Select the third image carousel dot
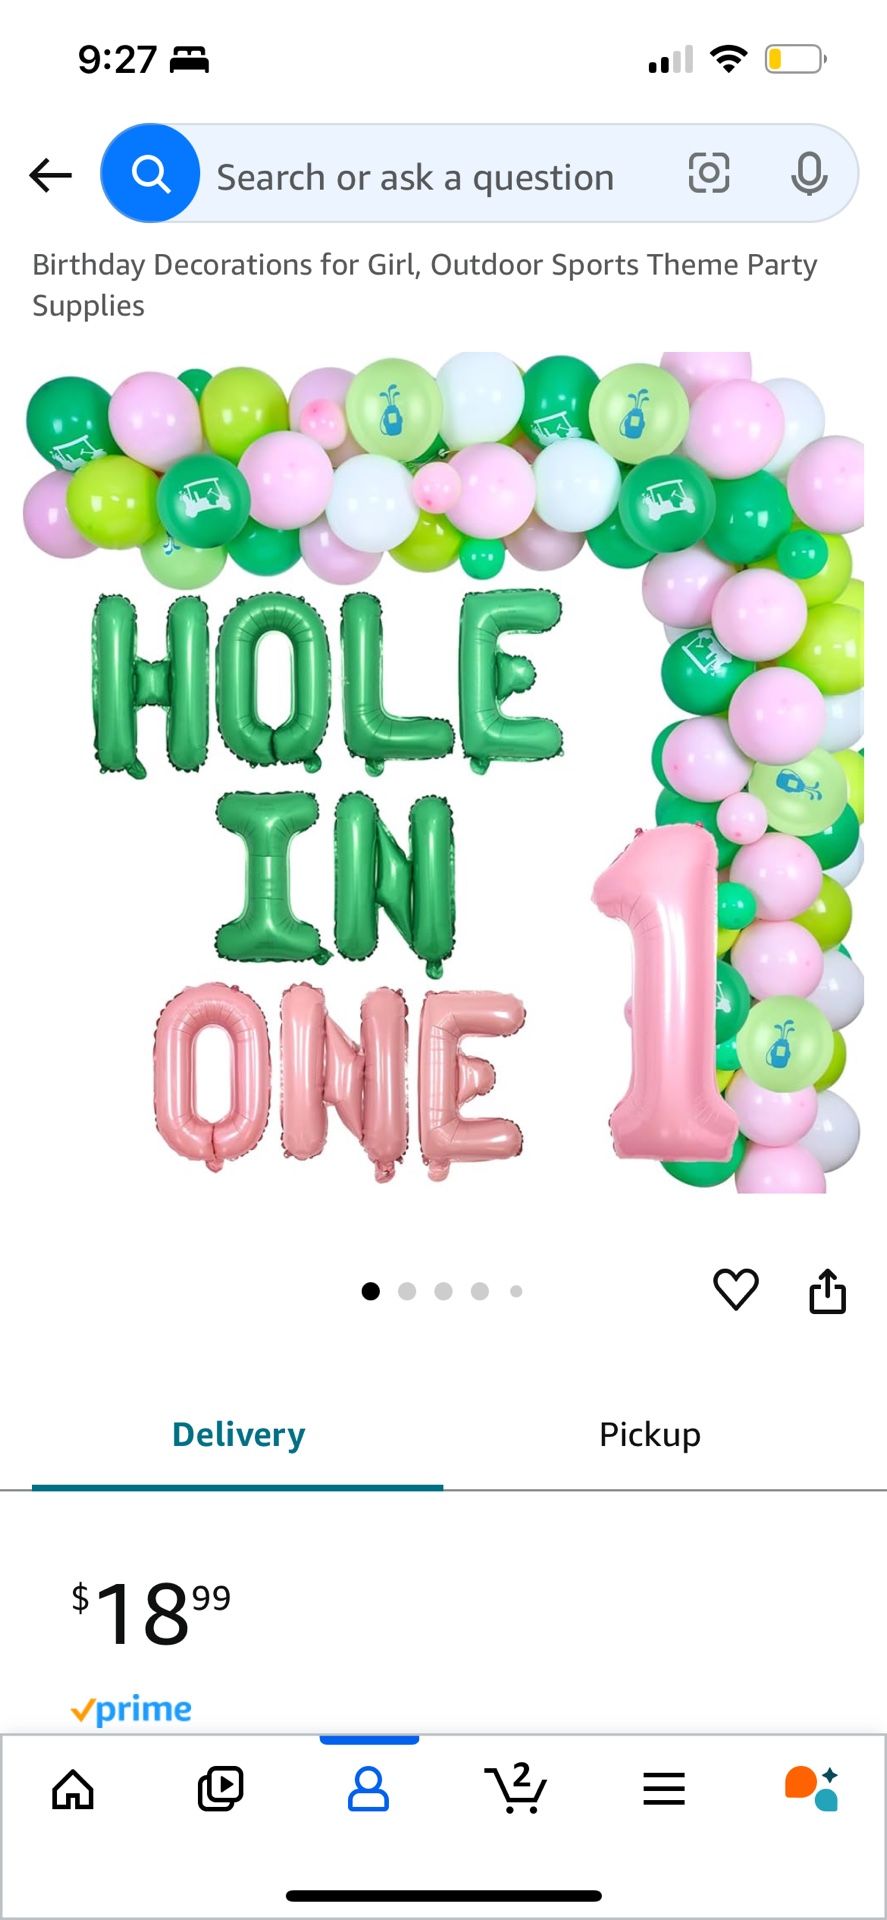887x1920 pixels. pos(443,1291)
